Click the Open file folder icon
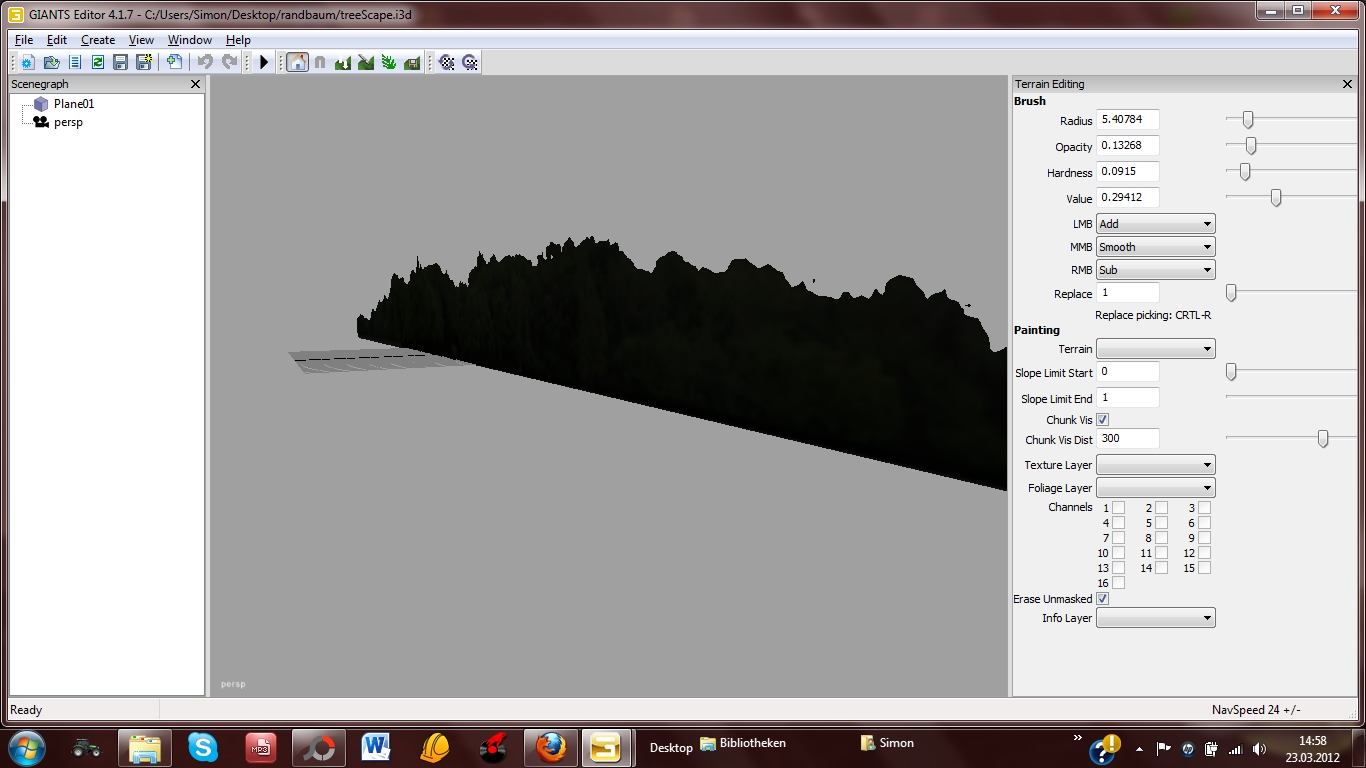This screenshot has height=768, width=1366. pos(51,62)
